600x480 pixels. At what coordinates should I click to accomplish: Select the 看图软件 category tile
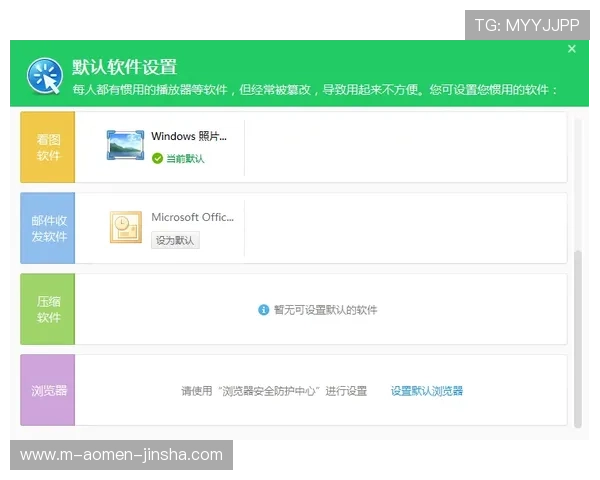coord(48,147)
